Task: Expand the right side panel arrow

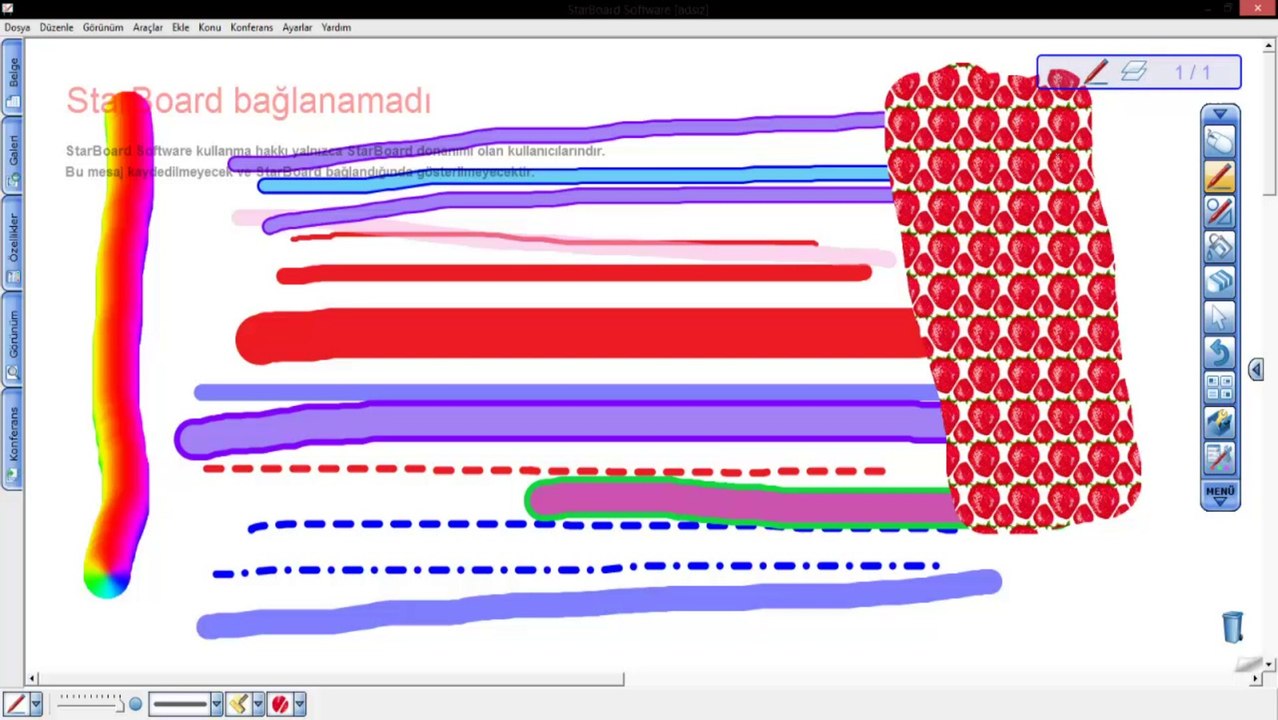Action: [x=1256, y=369]
